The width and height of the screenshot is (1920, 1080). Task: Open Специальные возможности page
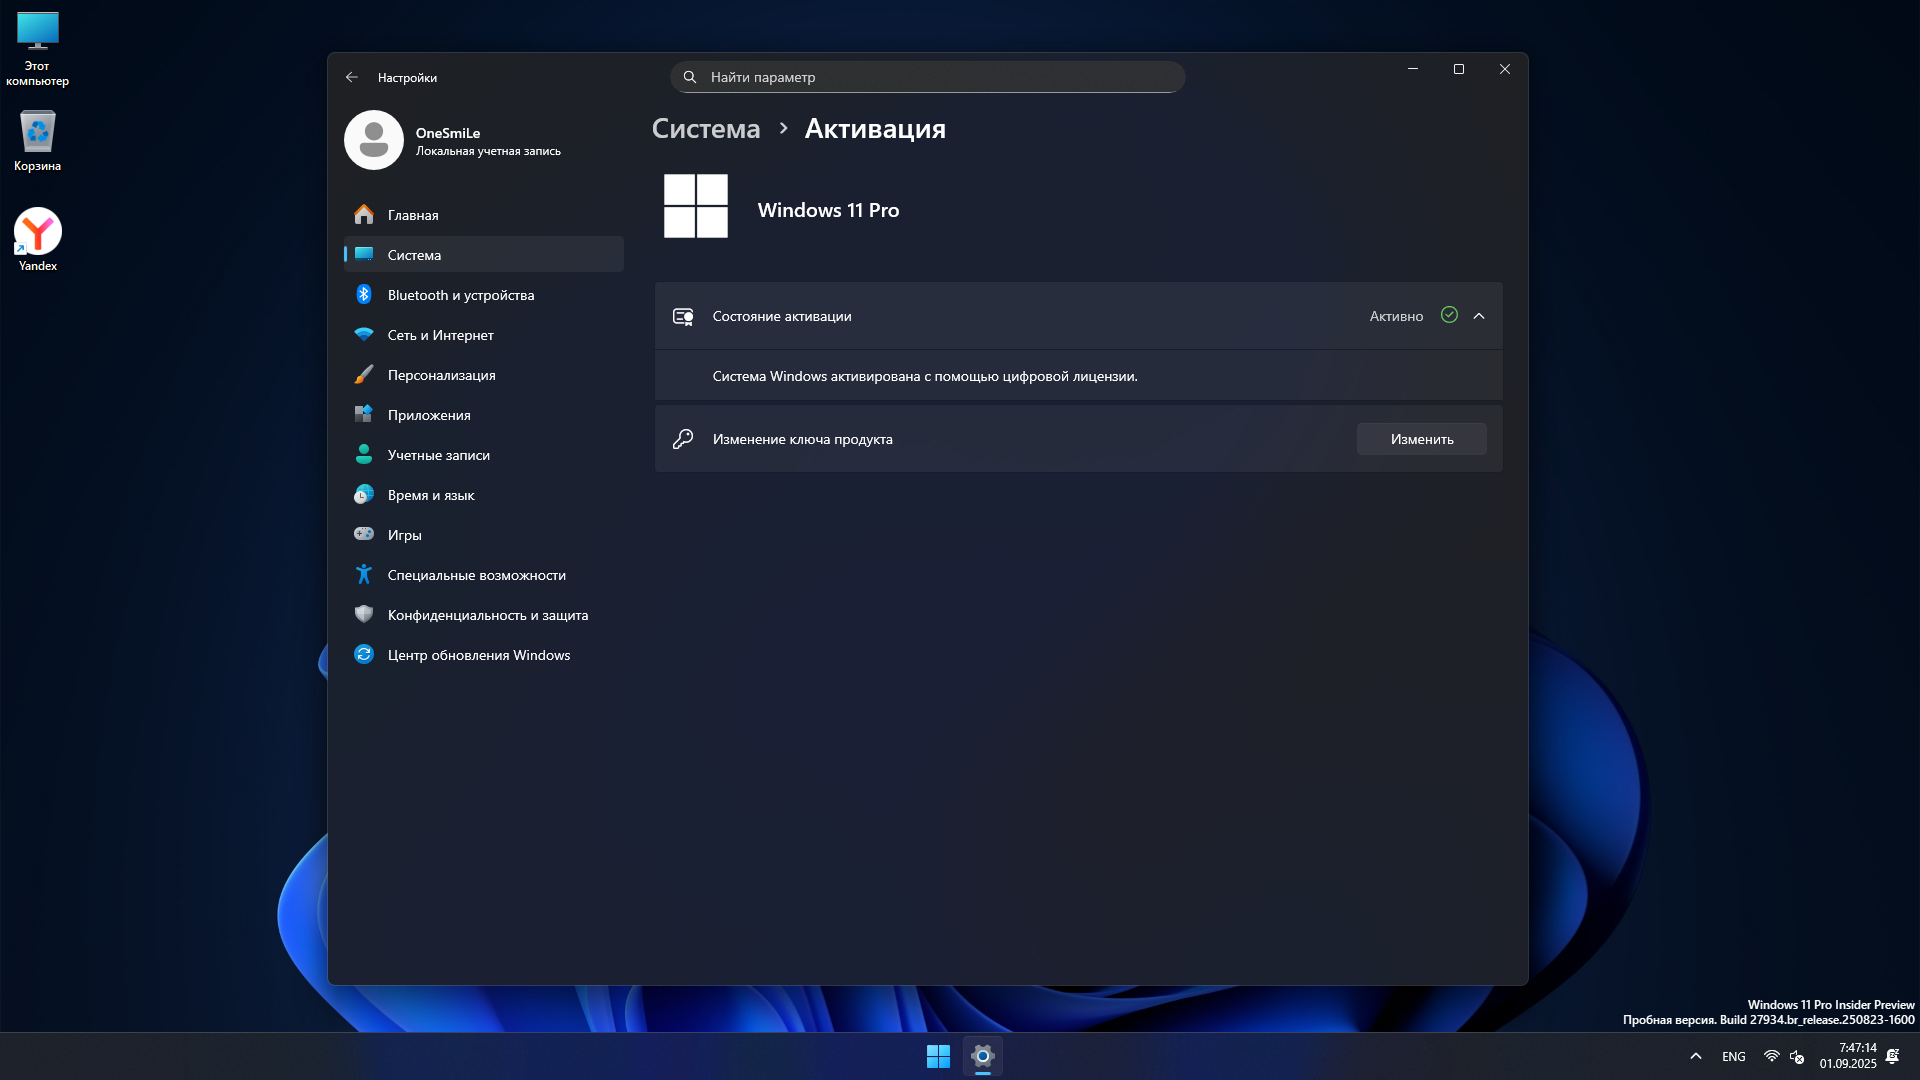tap(476, 575)
